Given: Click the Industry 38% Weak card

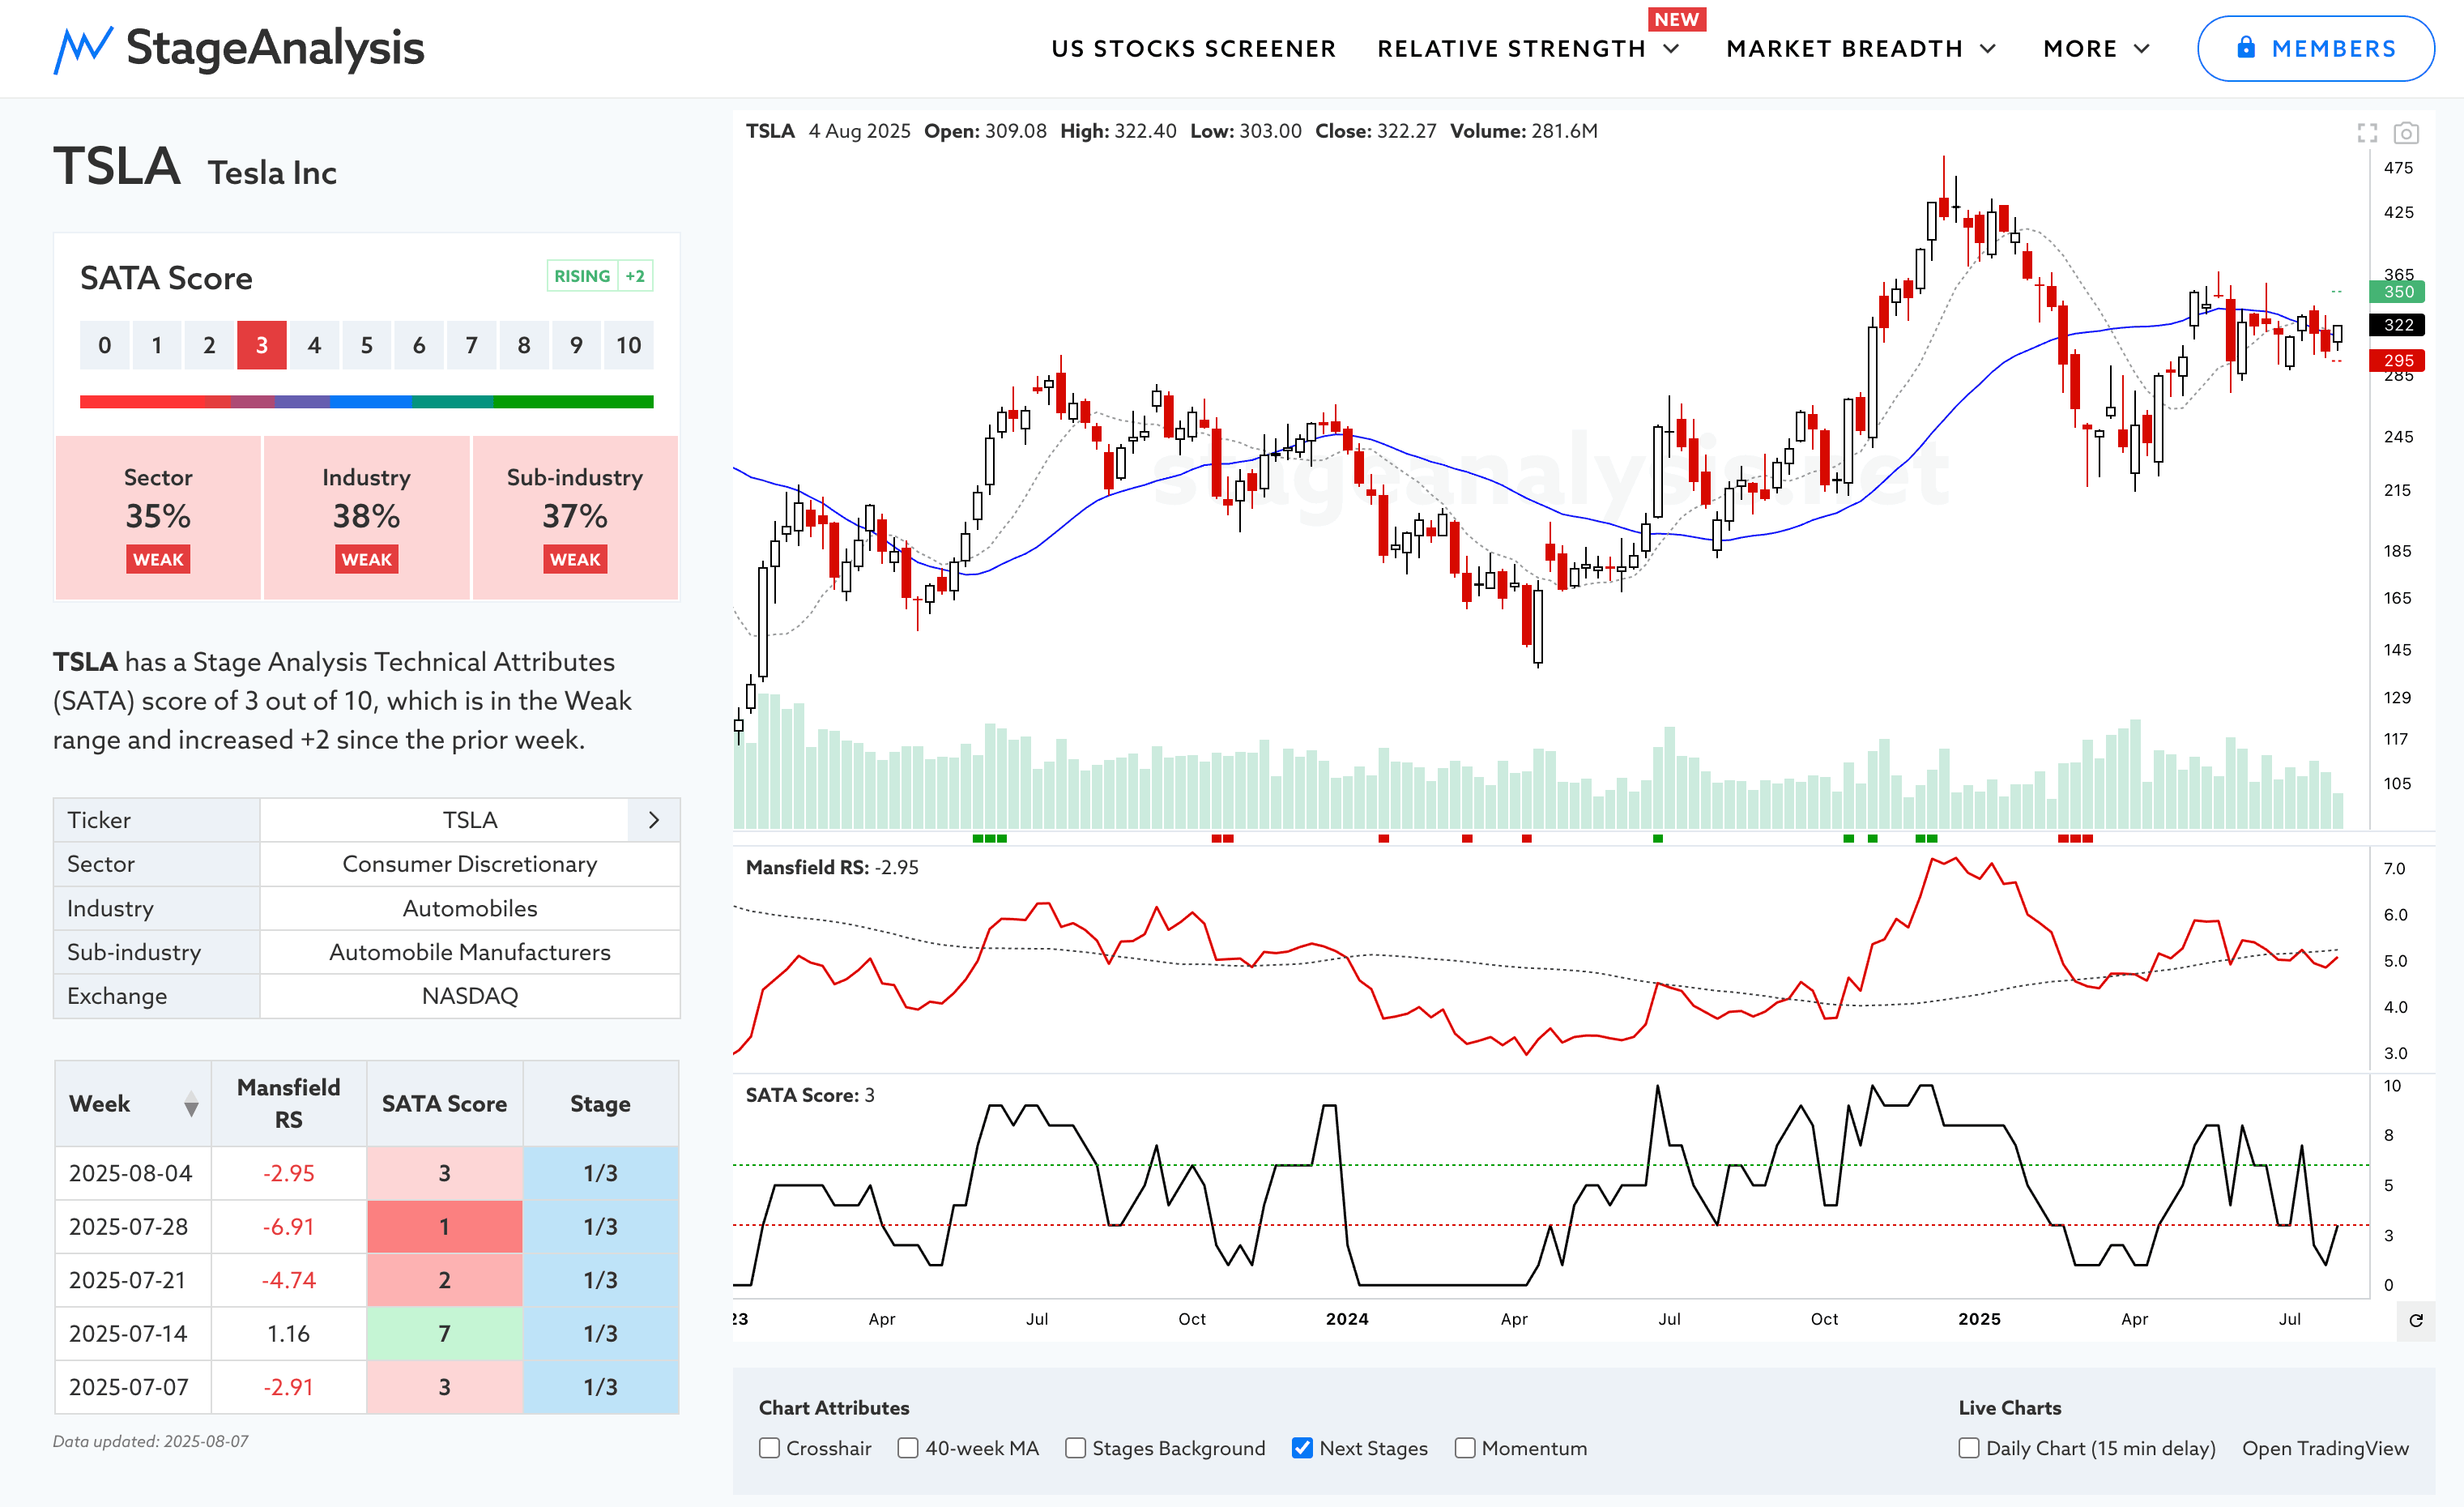Looking at the screenshot, I should pos(367,518).
